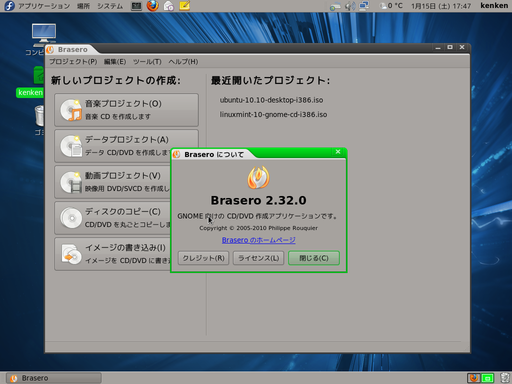Launch Firefox from the top panel

153,6
